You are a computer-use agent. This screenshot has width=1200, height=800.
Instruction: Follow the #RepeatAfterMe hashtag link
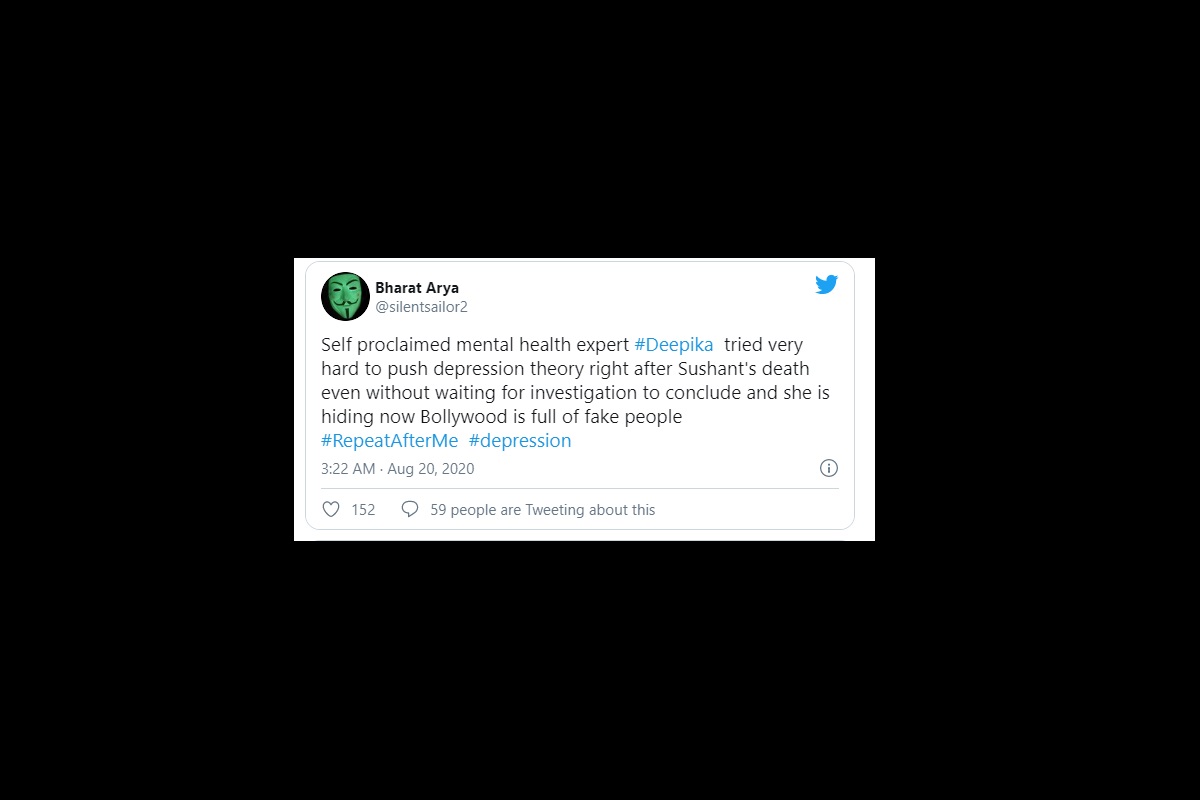[x=390, y=441]
